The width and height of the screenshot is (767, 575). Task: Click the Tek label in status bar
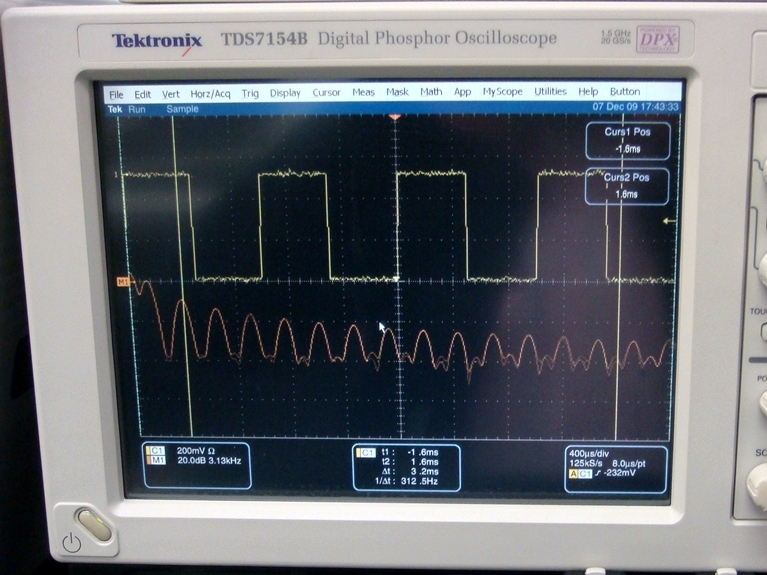(115, 110)
